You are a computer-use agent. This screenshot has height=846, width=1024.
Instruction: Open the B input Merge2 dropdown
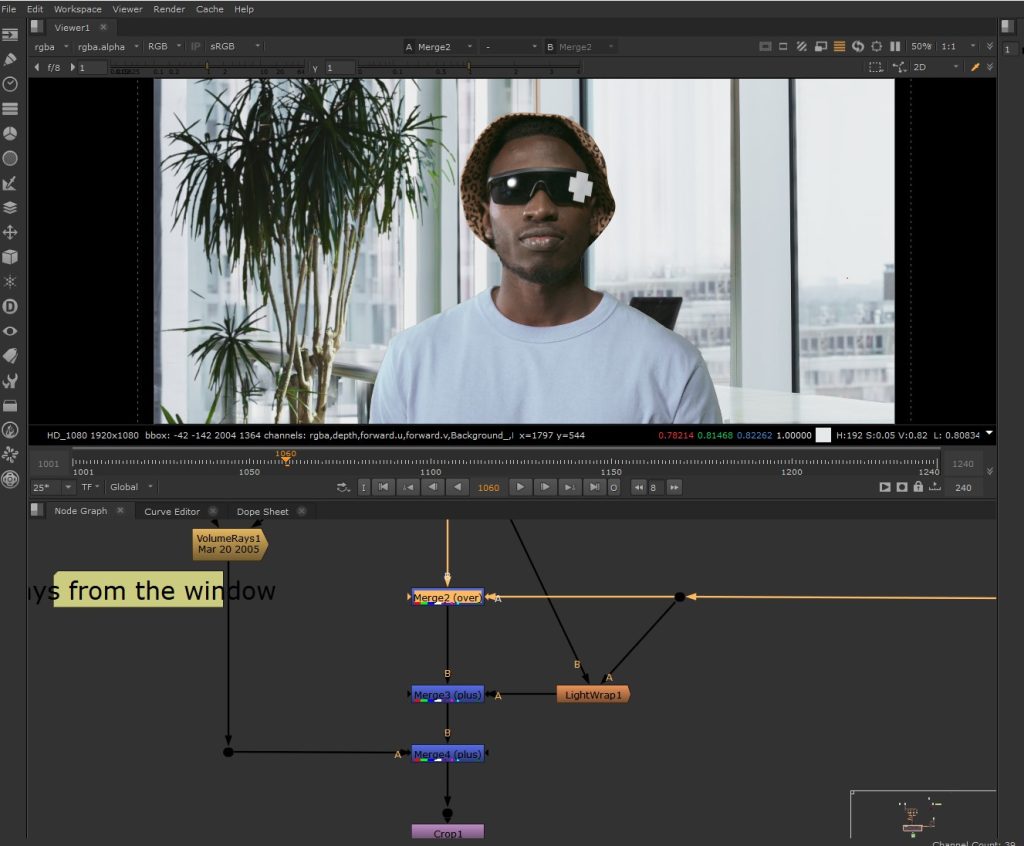(x=580, y=46)
